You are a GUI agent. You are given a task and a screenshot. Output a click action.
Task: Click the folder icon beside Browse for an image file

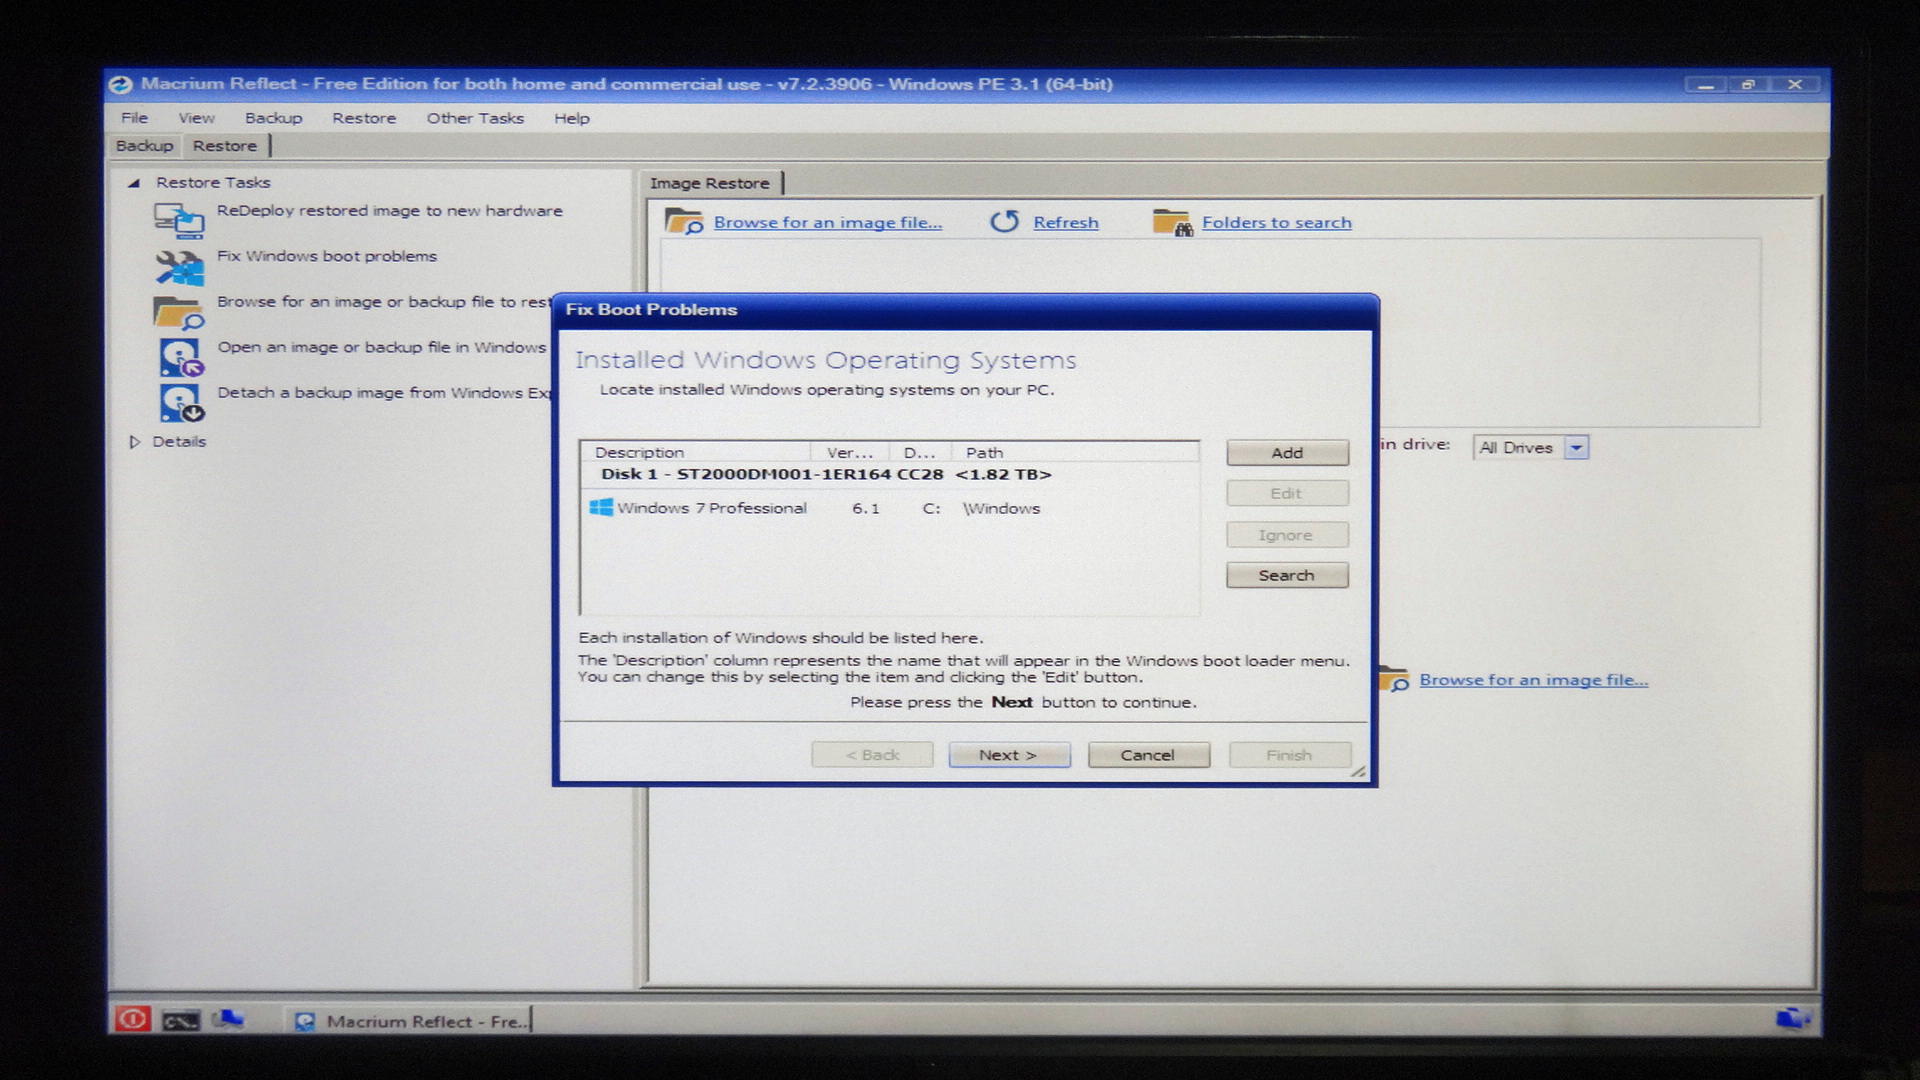tap(684, 221)
